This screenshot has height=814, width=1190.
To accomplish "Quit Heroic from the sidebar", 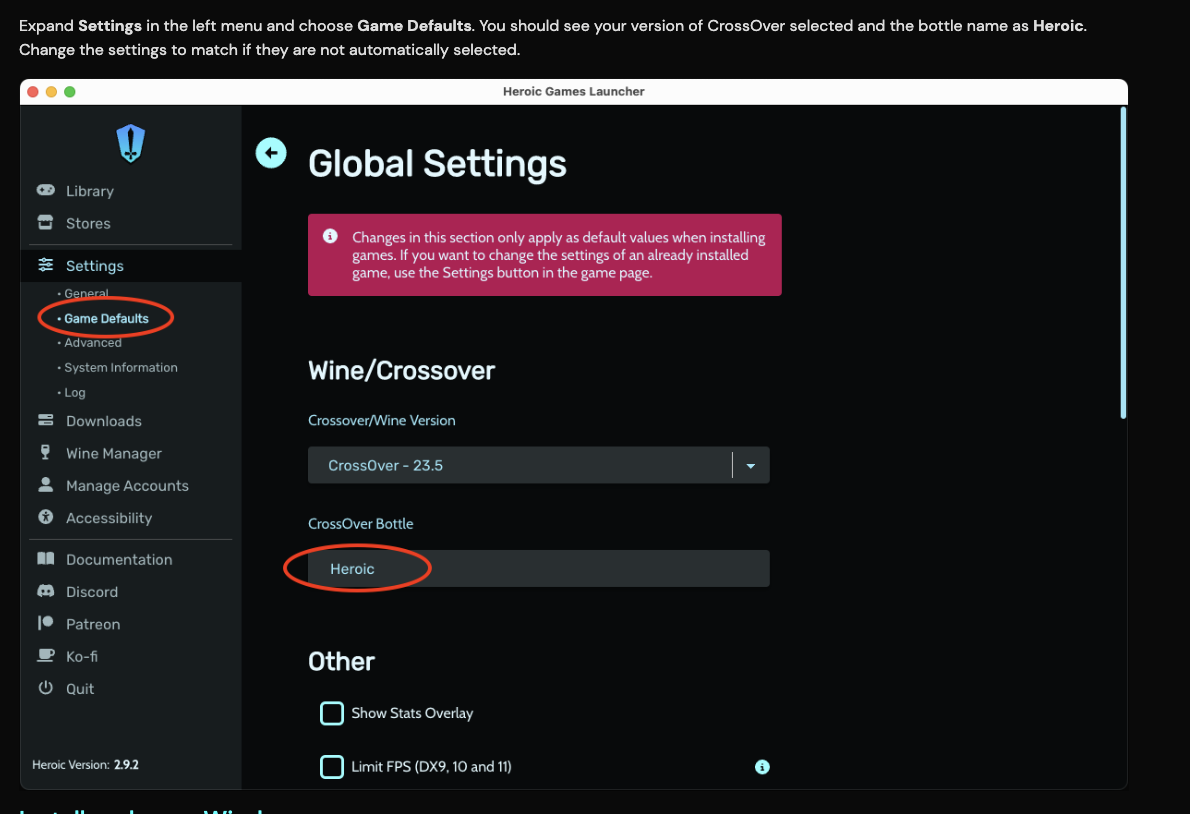I will pyautogui.click(x=80, y=689).
